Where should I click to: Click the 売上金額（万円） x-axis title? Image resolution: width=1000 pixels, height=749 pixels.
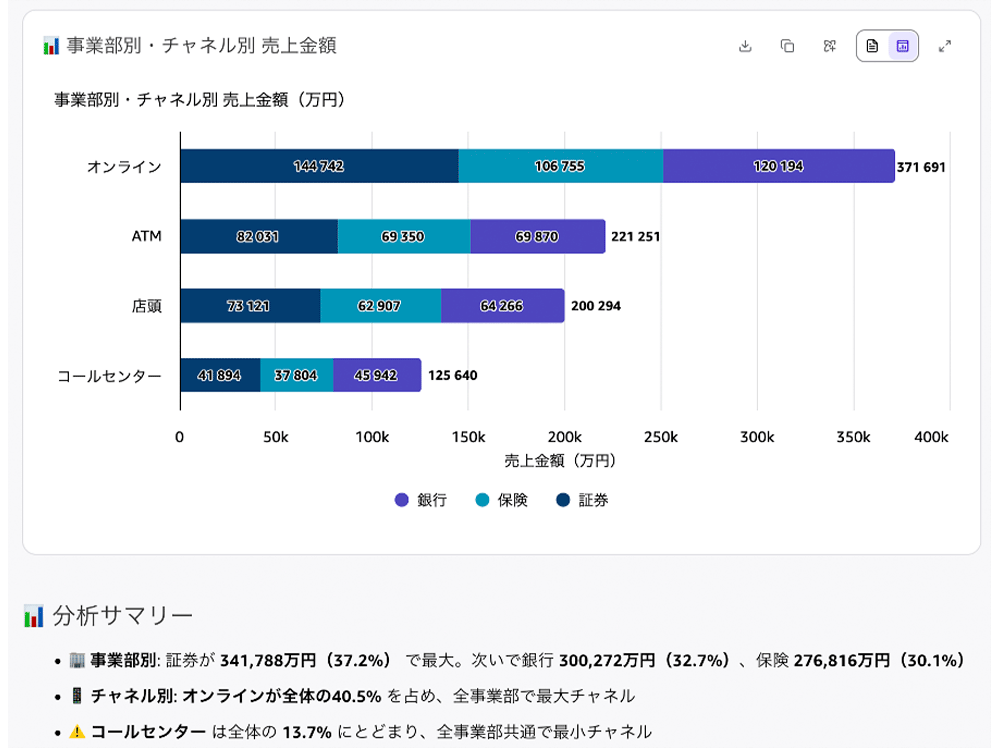pyautogui.click(x=561, y=461)
